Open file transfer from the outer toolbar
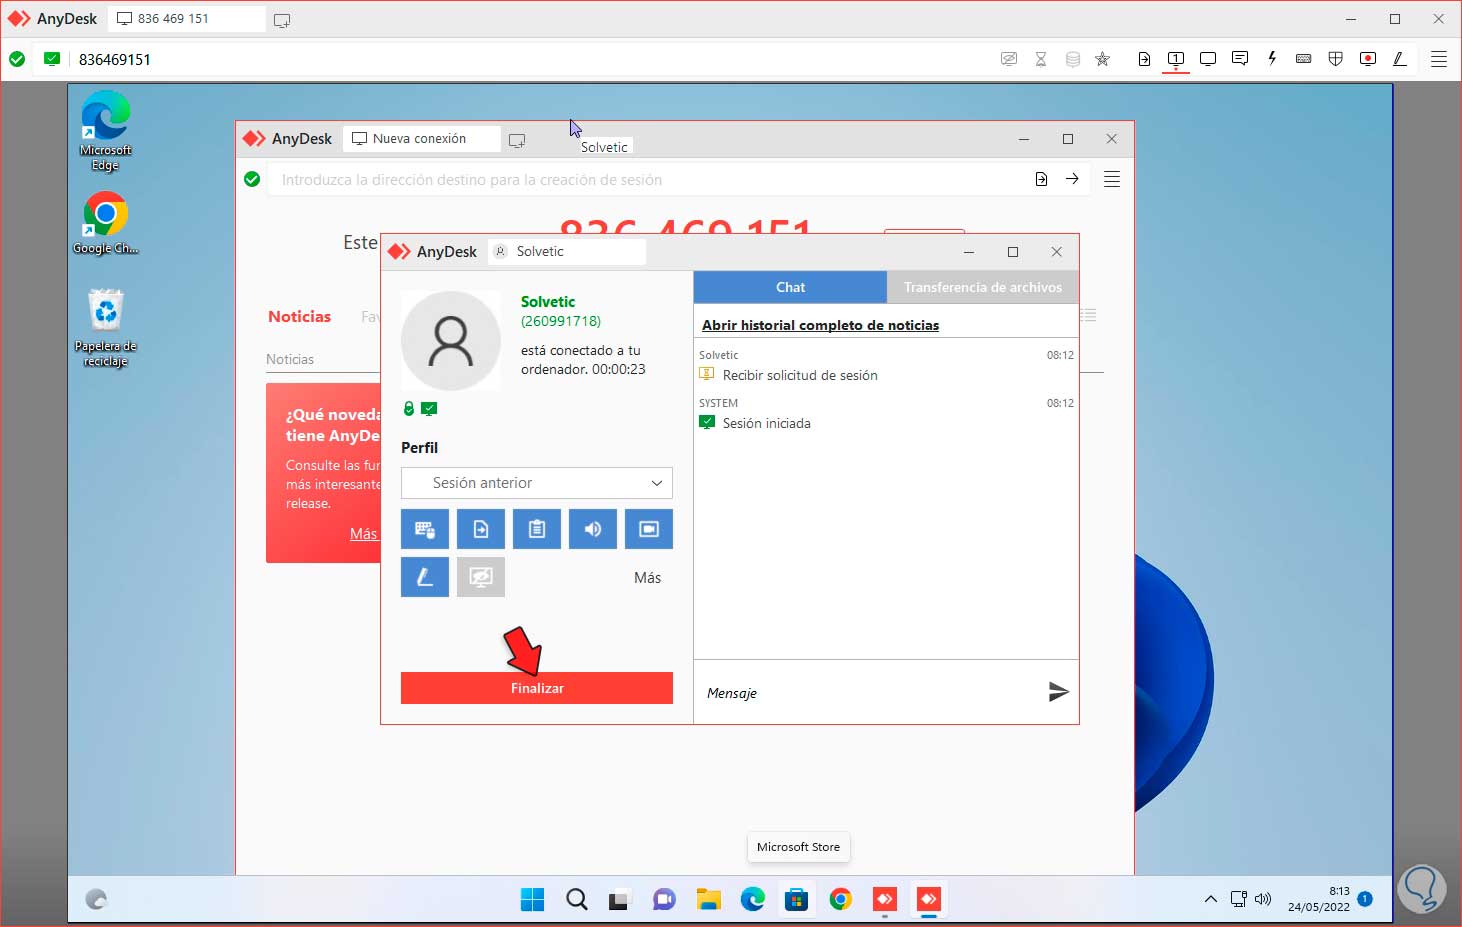Viewport: 1462px width, 927px height. click(x=1144, y=59)
